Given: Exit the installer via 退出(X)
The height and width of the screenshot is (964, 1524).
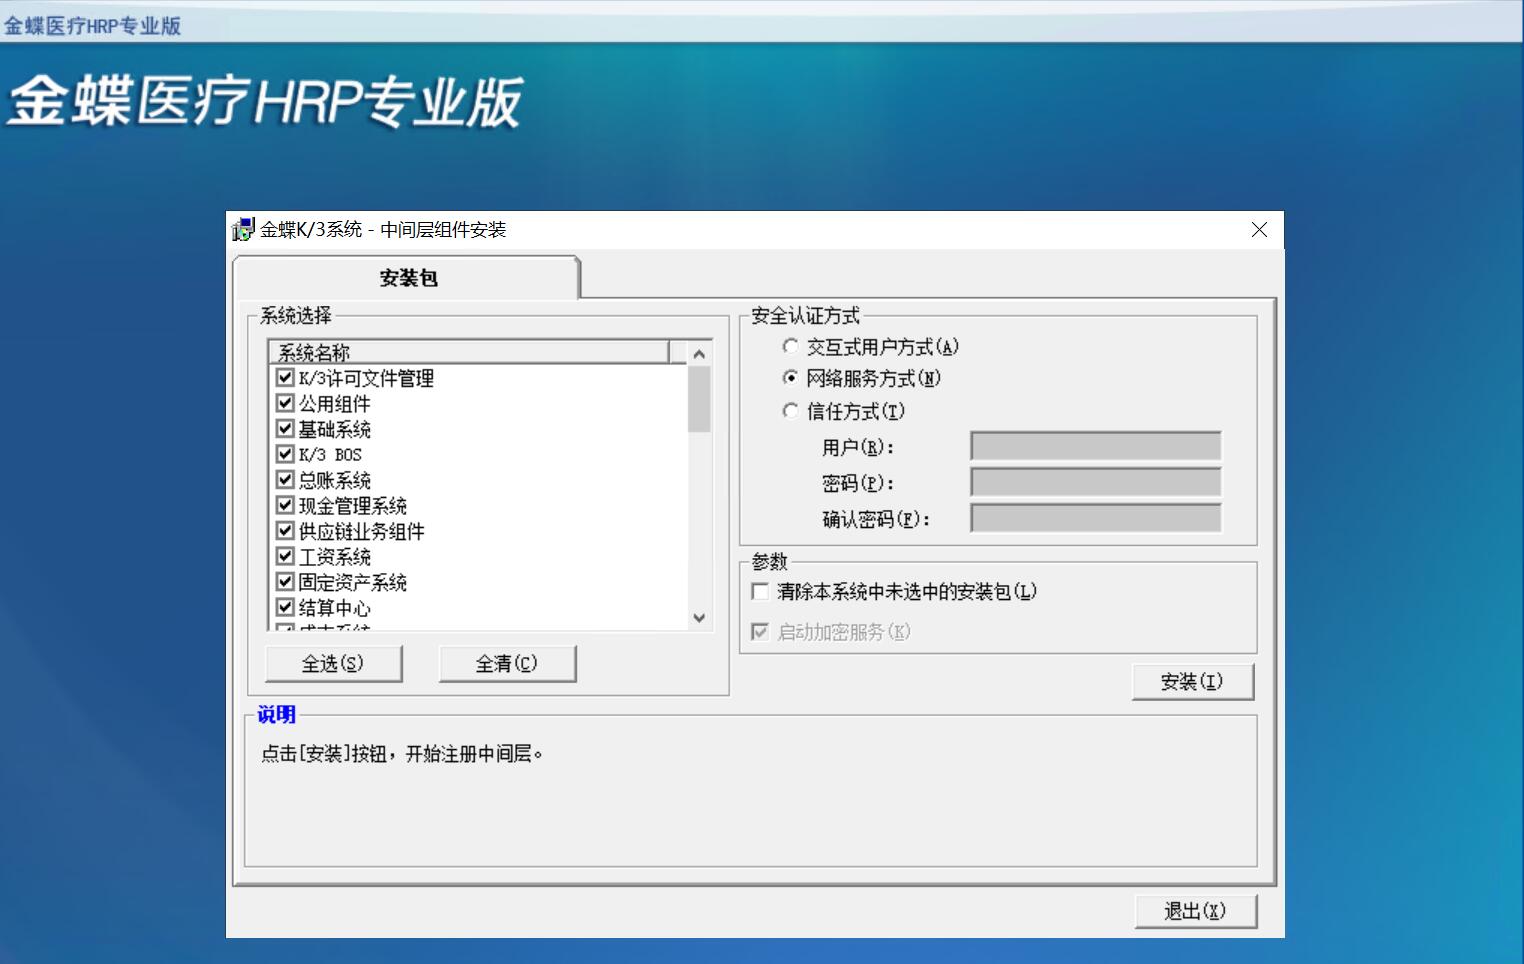Looking at the screenshot, I should pyautogui.click(x=1195, y=911).
